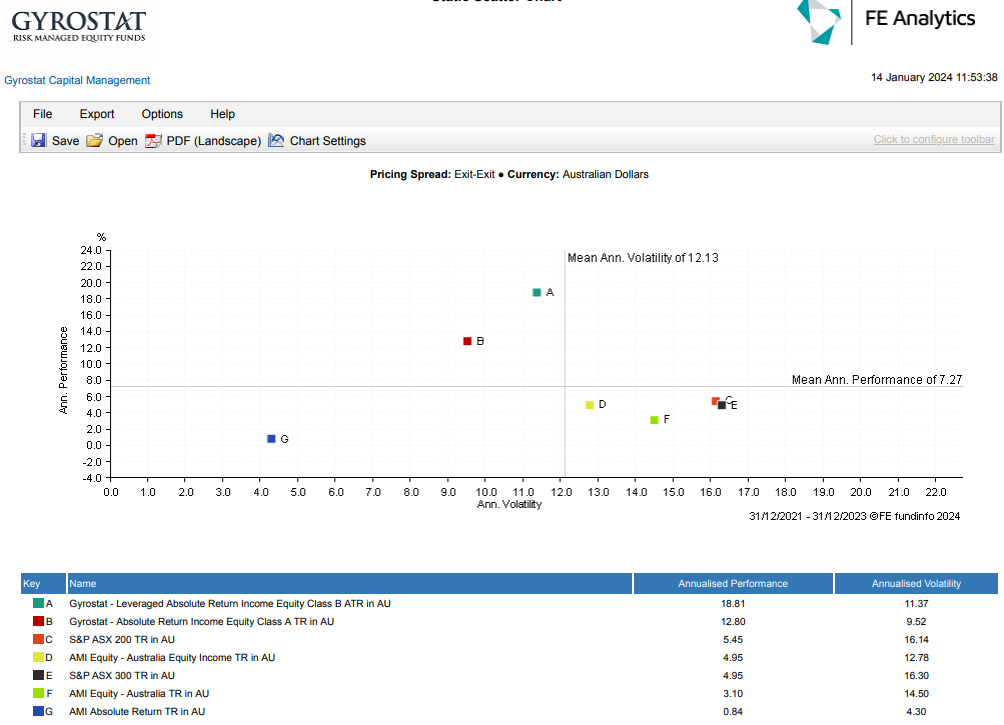
Task: Select dark scatter point E
Action: (x=722, y=405)
